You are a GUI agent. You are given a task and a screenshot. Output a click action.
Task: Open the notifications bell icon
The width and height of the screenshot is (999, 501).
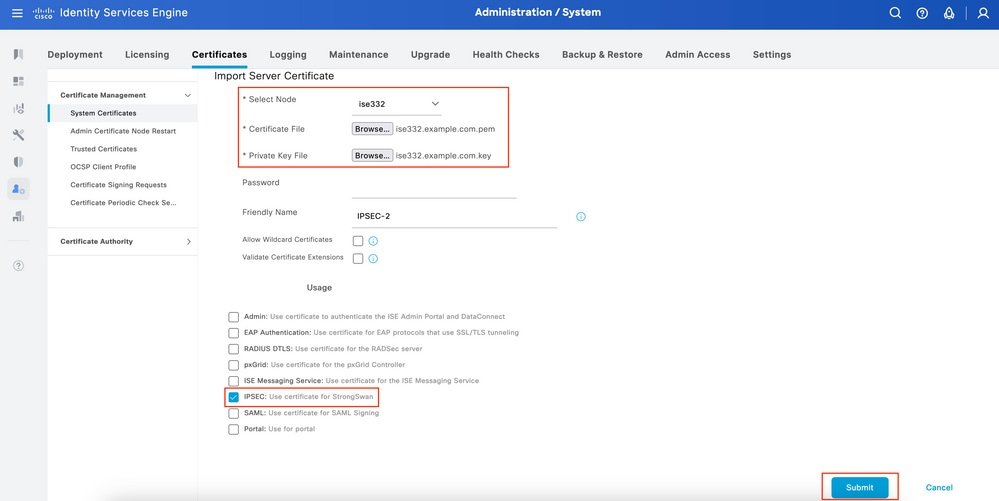(949, 13)
